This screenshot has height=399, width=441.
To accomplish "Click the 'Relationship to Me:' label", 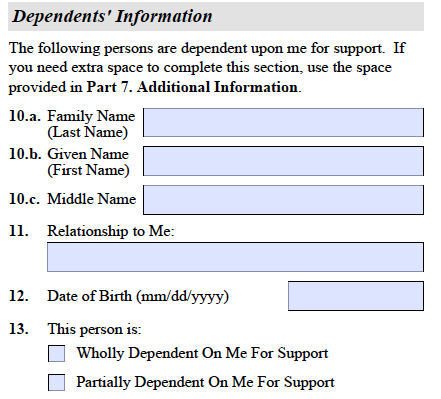I will (111, 231).
